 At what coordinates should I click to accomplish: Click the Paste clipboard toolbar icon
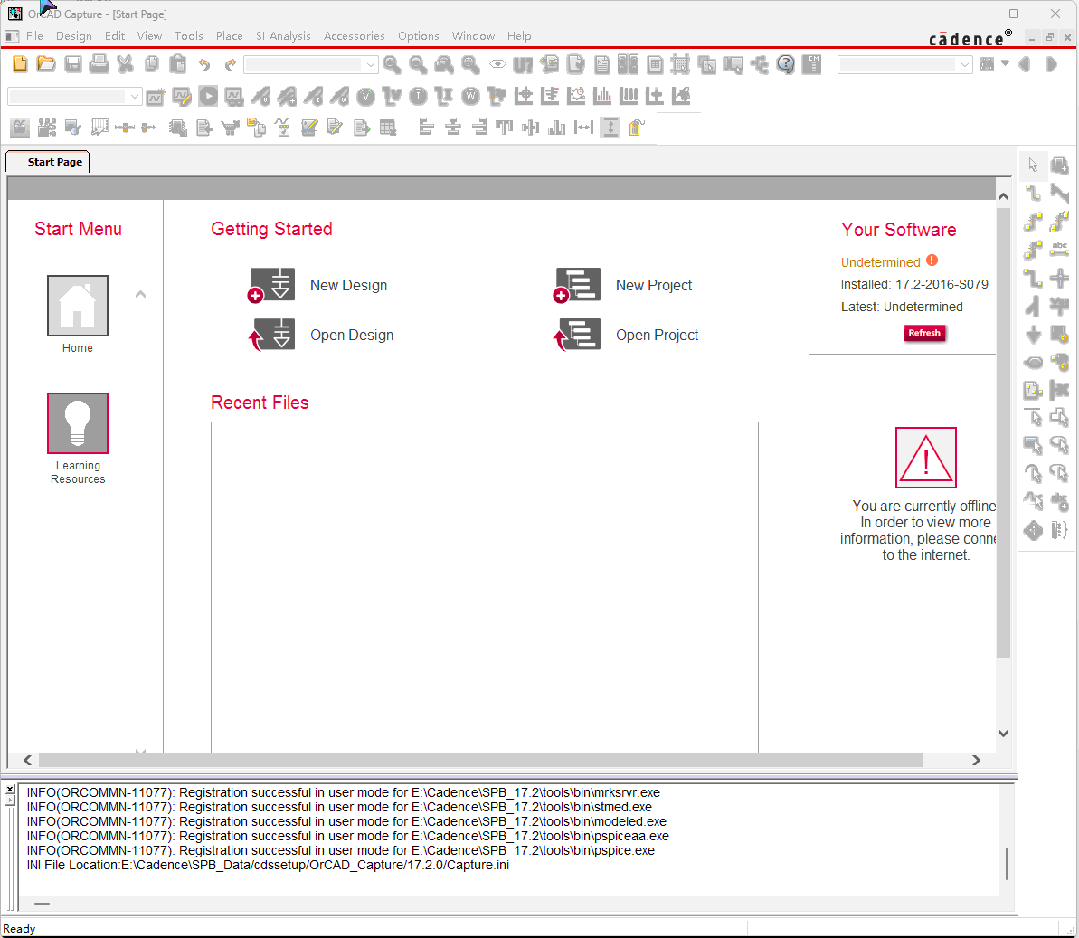[x=178, y=65]
